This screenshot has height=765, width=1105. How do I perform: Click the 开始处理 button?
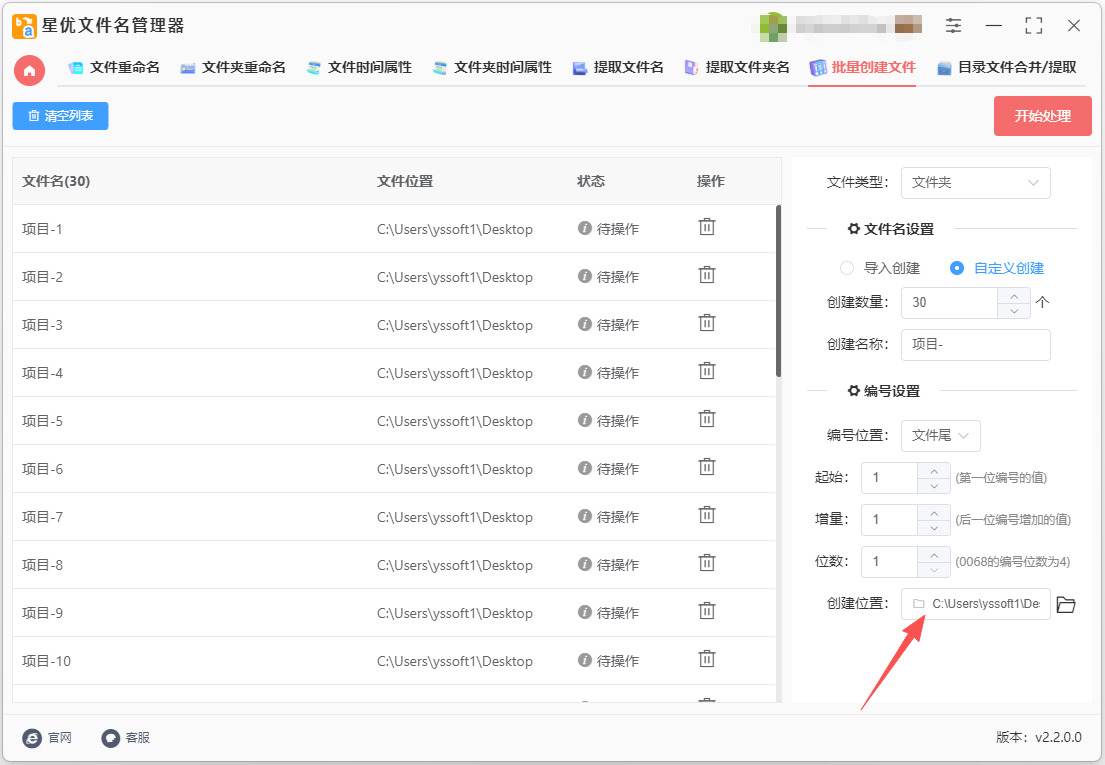coord(1042,116)
